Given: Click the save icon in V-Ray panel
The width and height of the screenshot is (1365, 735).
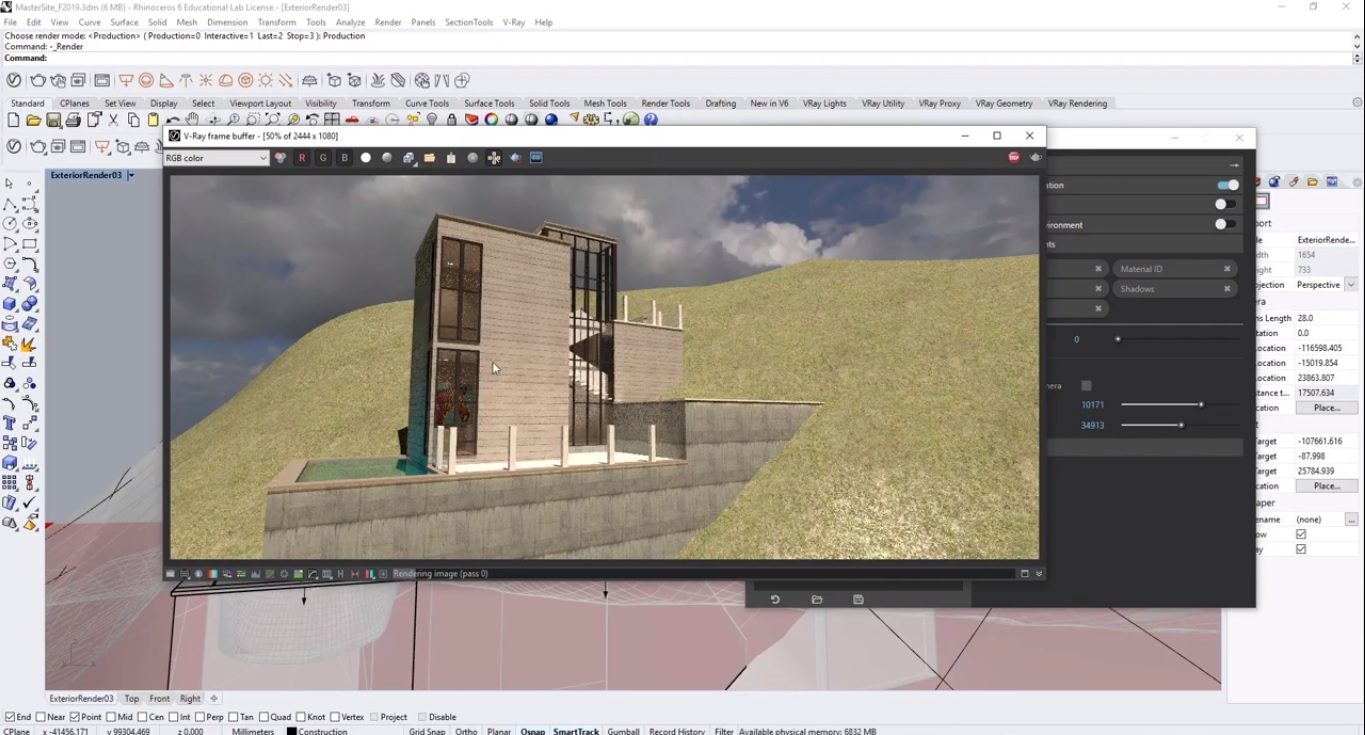Looking at the screenshot, I should tap(858, 599).
